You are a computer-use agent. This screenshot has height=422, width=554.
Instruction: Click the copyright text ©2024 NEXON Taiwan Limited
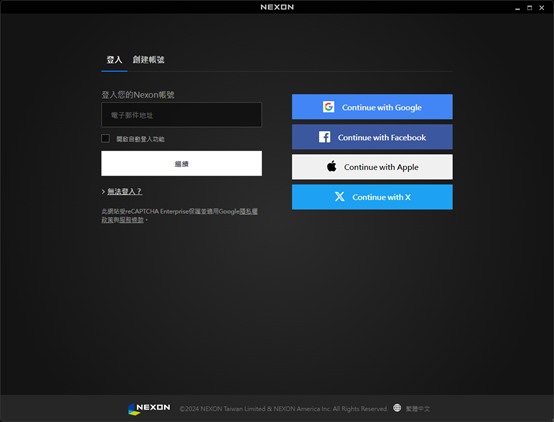pyautogui.click(x=283, y=409)
